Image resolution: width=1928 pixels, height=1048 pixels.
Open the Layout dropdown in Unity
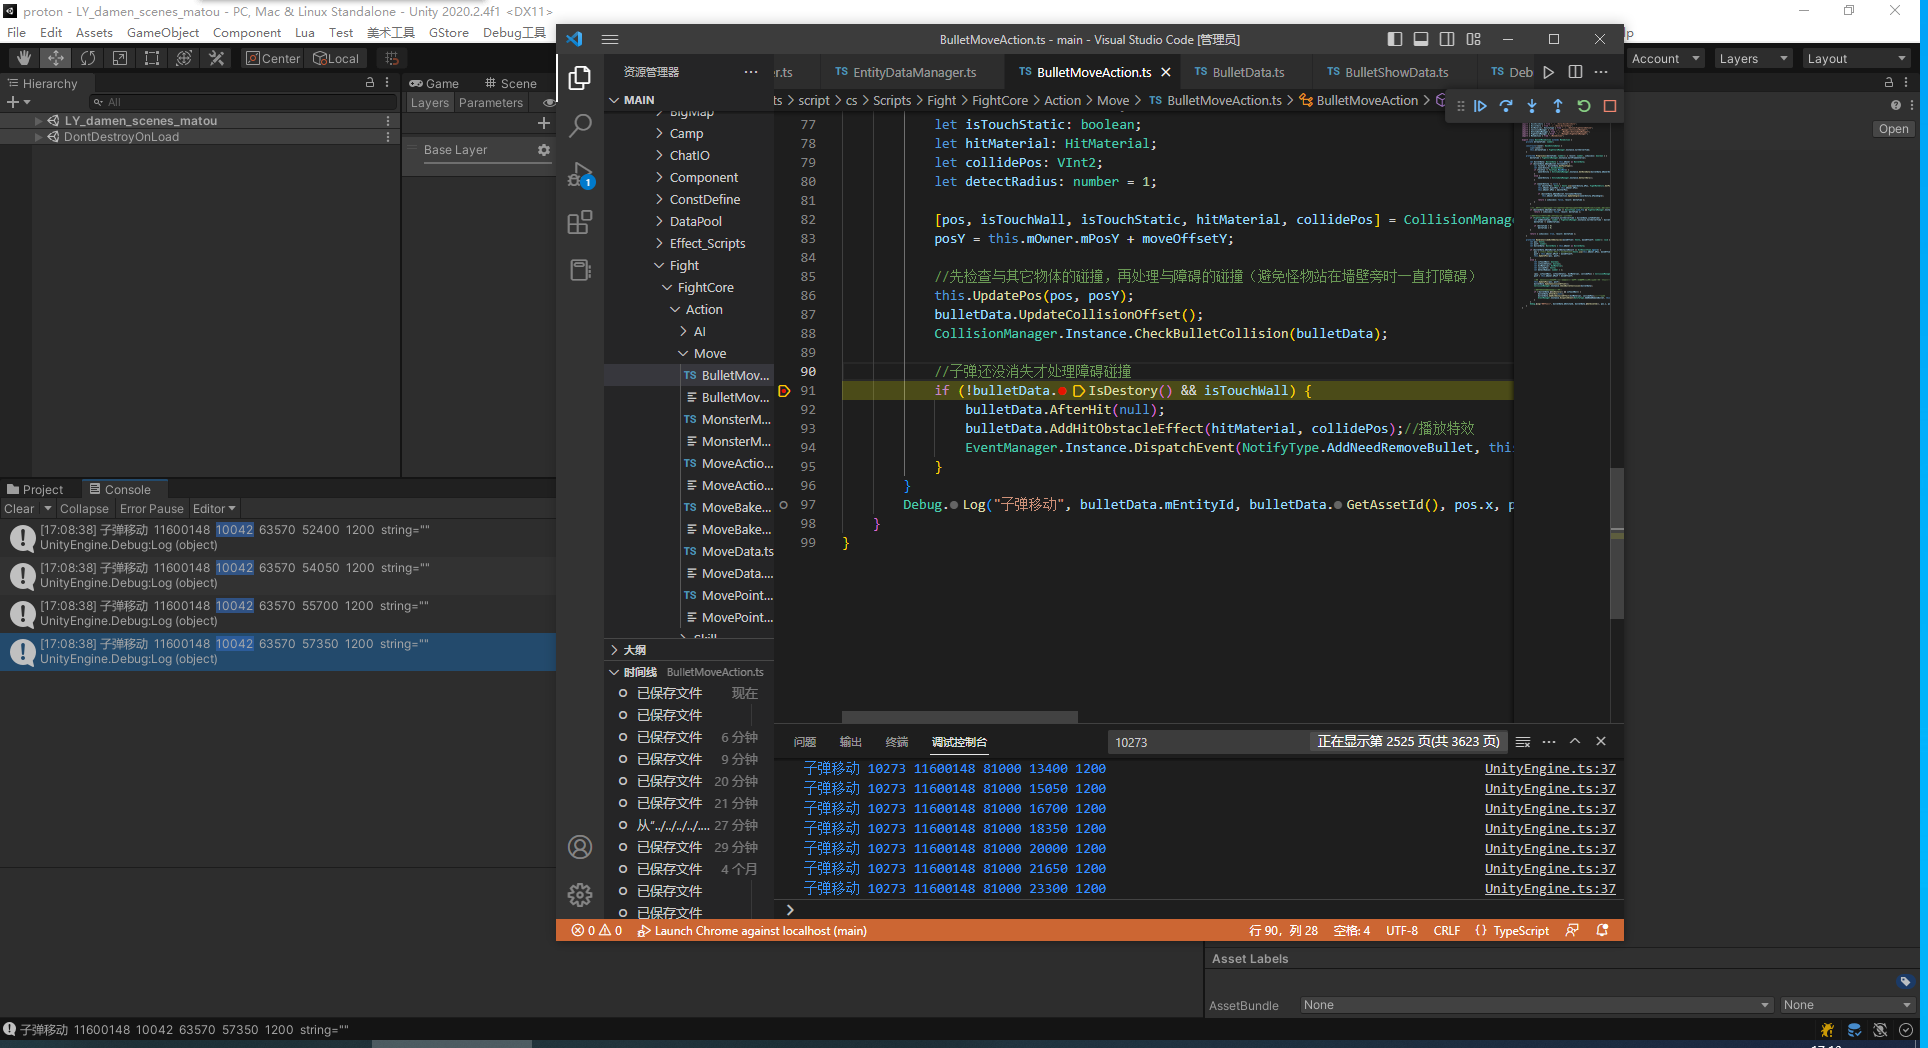coord(1856,59)
